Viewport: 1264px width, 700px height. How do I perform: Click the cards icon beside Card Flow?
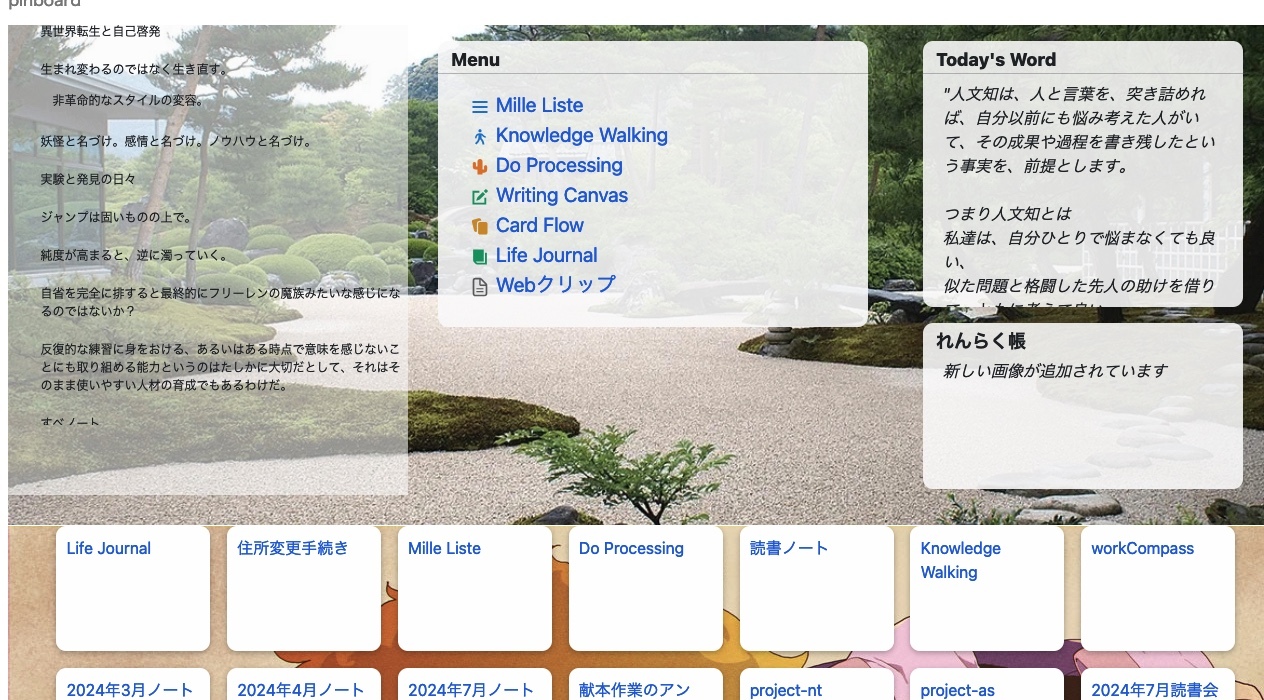pyautogui.click(x=480, y=227)
